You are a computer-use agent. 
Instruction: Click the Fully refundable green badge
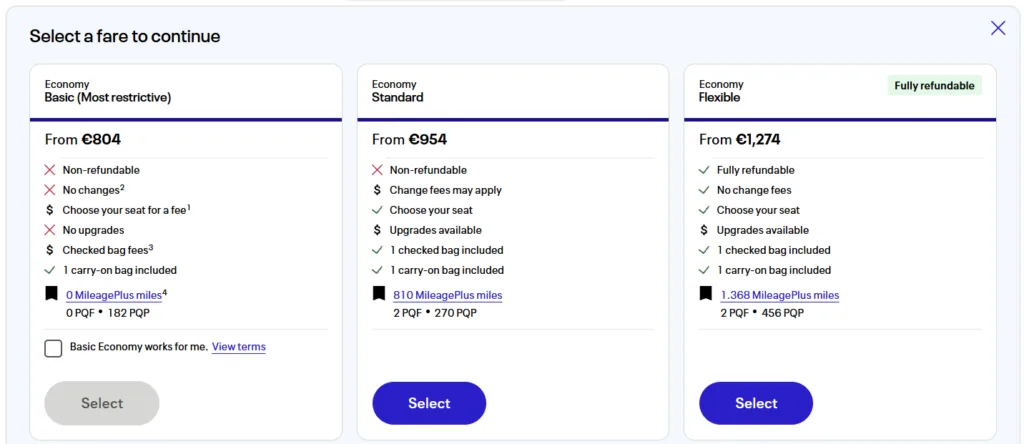click(x=935, y=86)
